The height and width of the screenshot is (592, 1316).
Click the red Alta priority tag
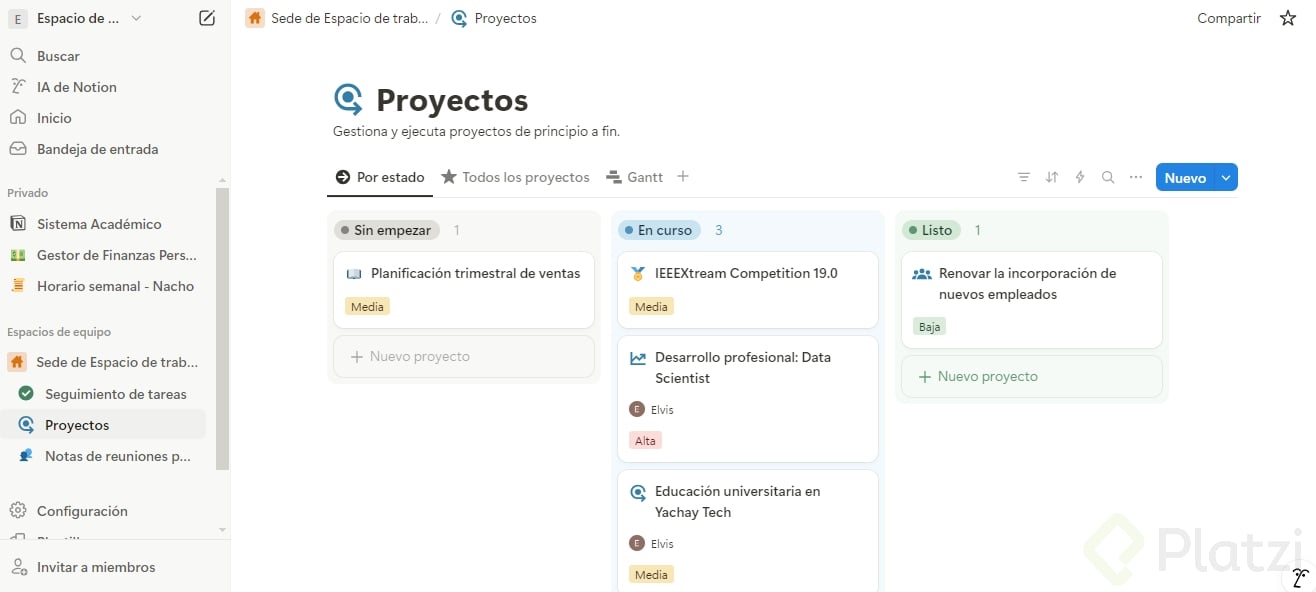click(646, 440)
